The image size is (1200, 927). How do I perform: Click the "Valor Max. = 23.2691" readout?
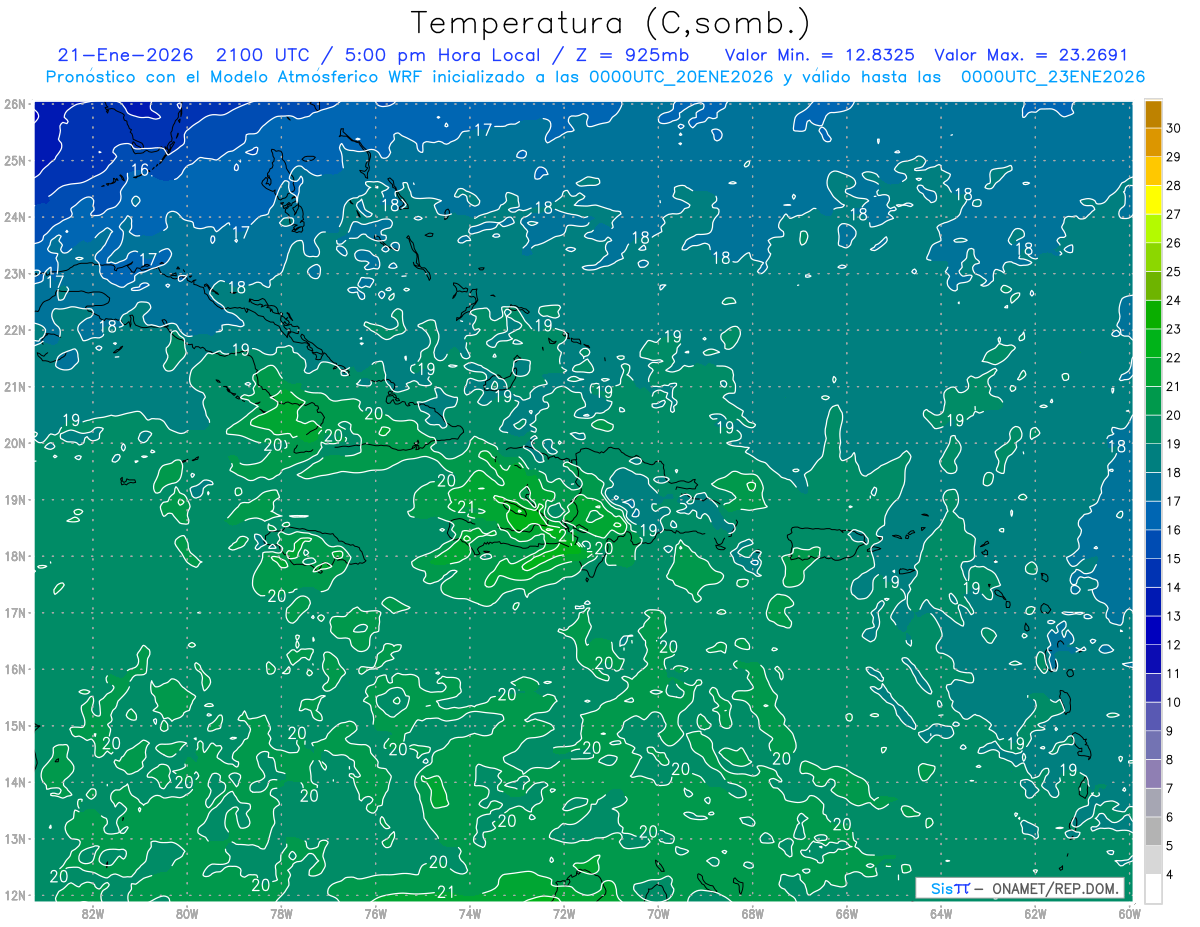(x=1031, y=55)
